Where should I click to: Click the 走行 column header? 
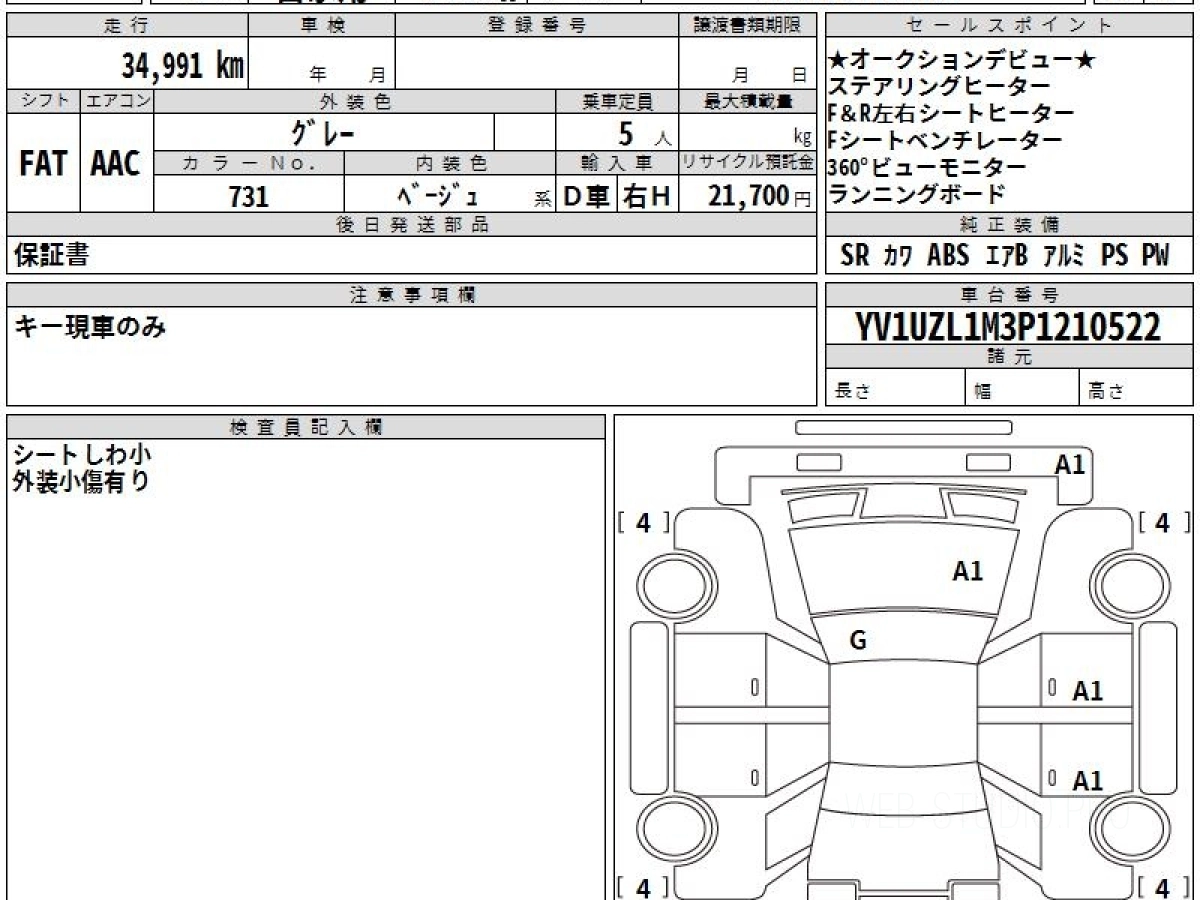(127, 27)
